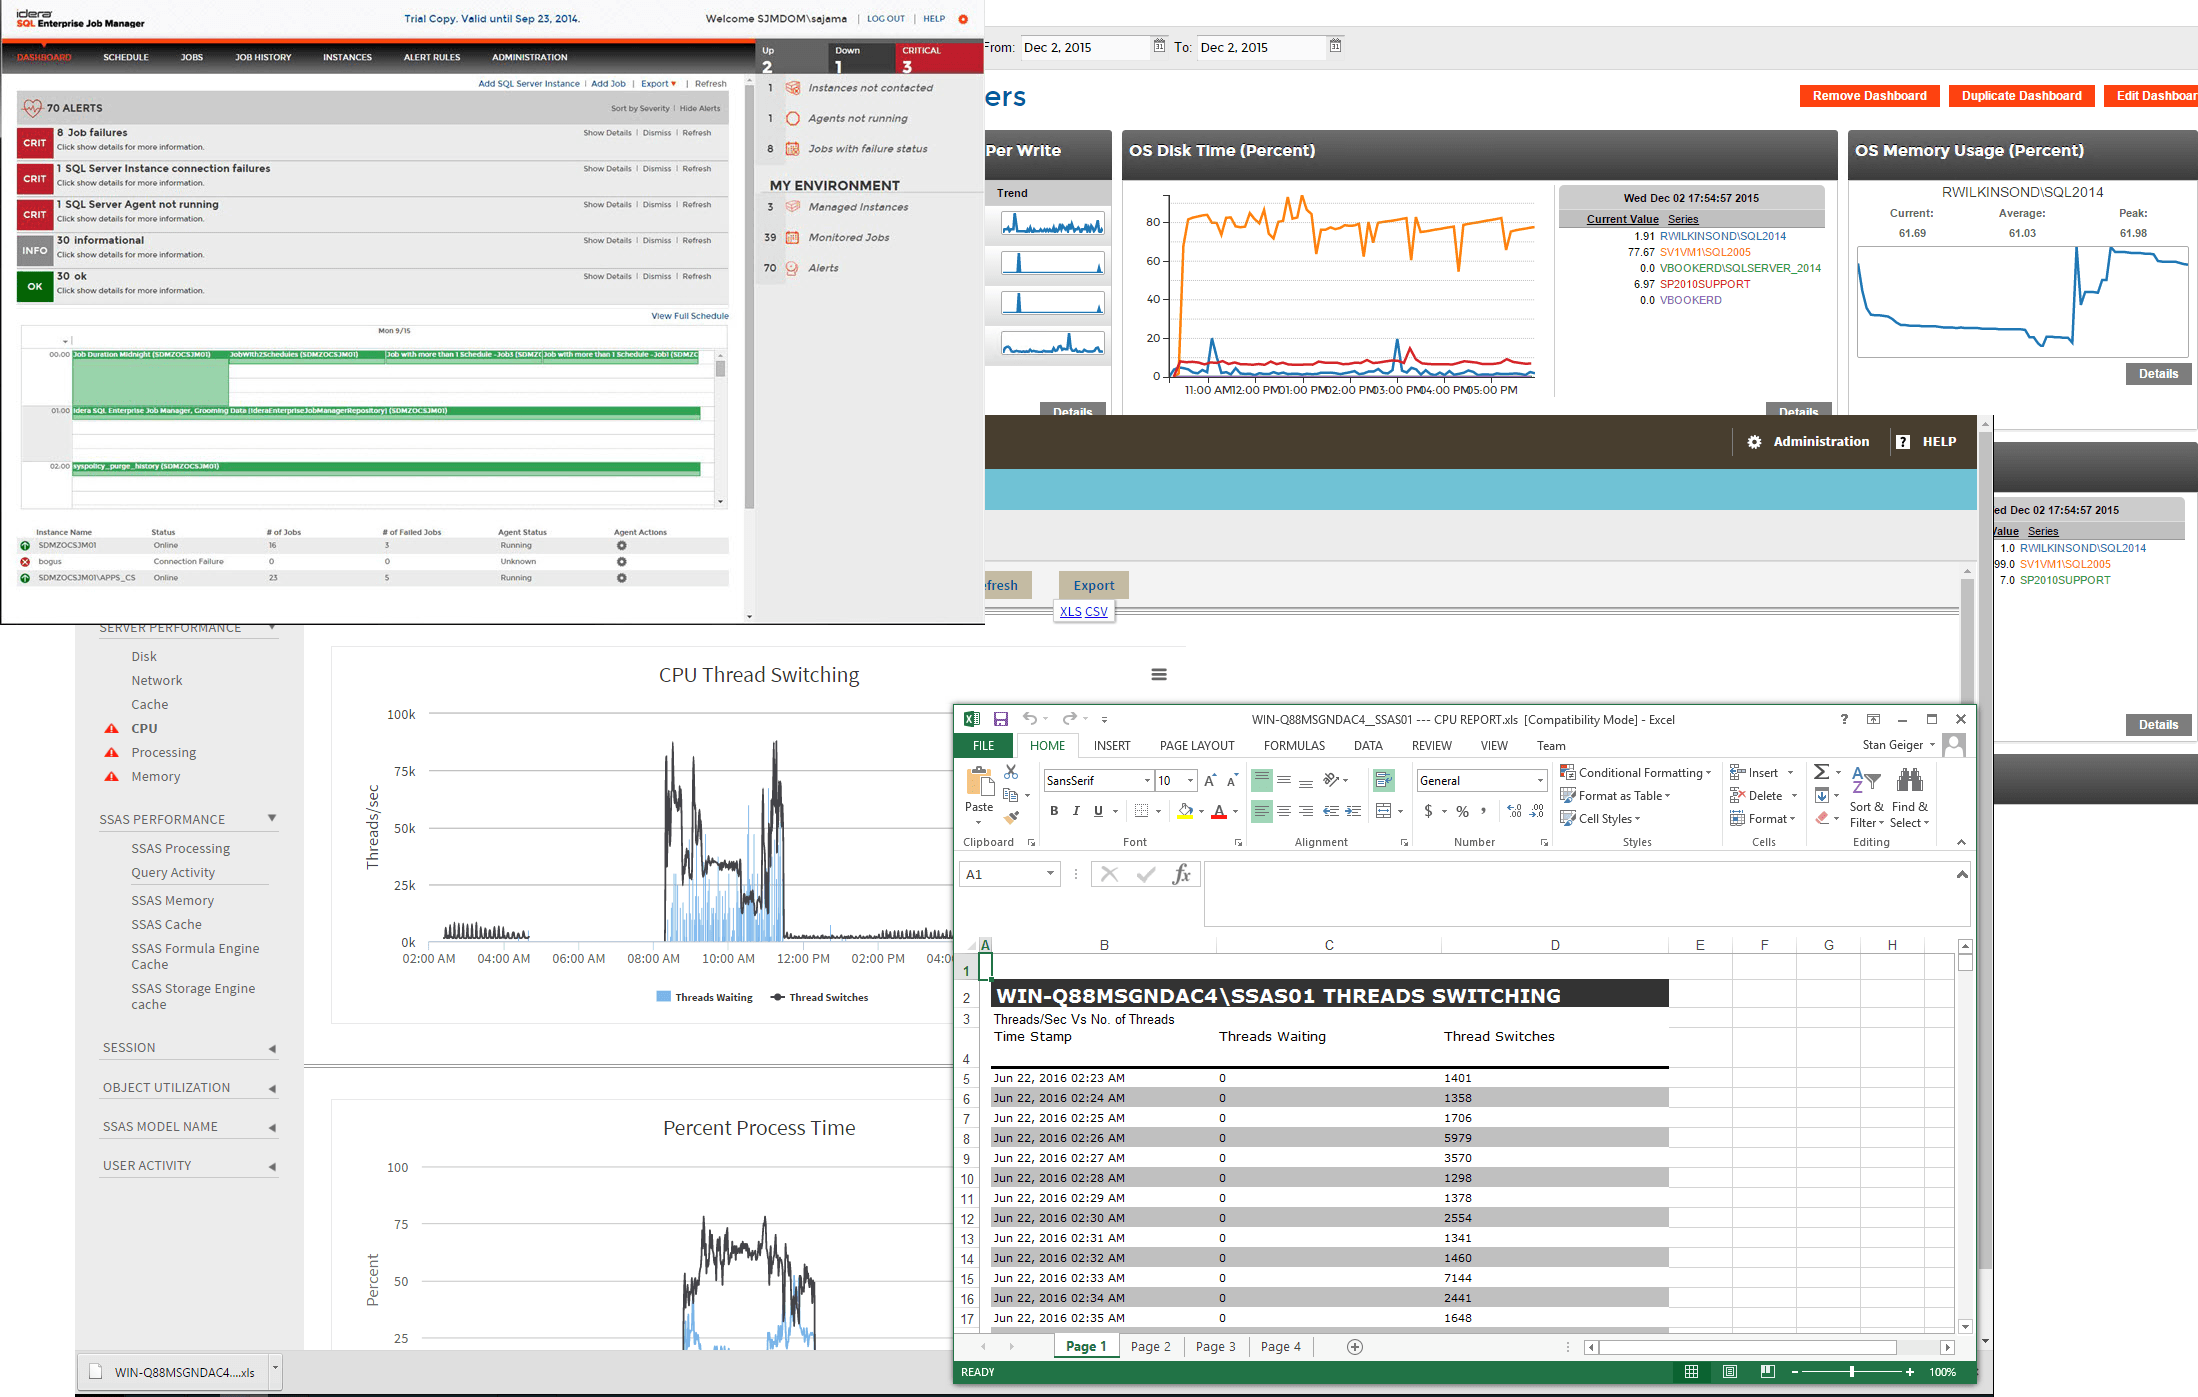Toggle Underline formatting in Excel

(x=1098, y=811)
